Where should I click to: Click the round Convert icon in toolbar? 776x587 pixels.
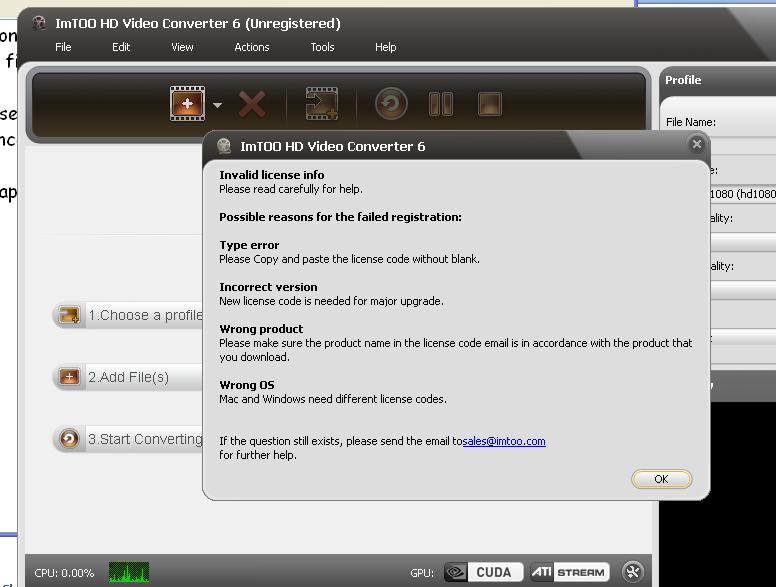point(391,104)
